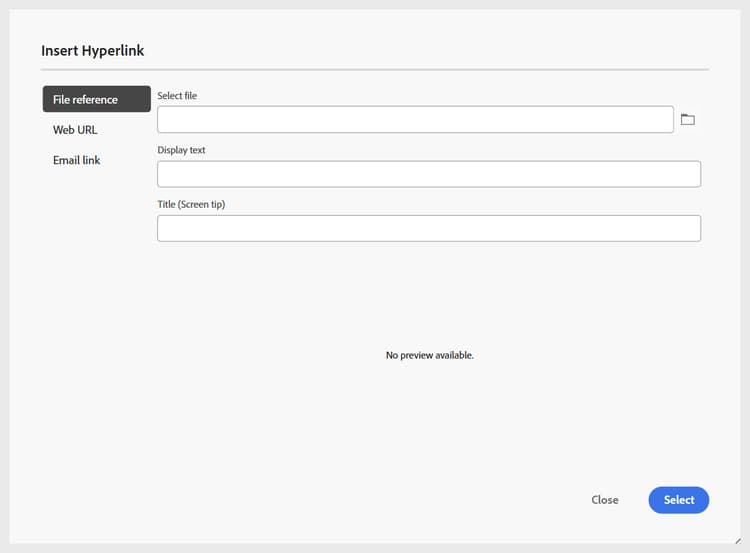Click empty sidebar space below Email link
Screen dimensions: 750x553
tap(95, 300)
